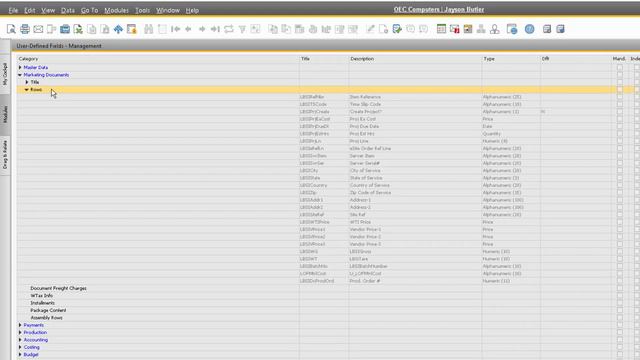Click the last blue notebook toolbar icon
Image resolution: width=640 pixels, height=360 pixels.
560,29
